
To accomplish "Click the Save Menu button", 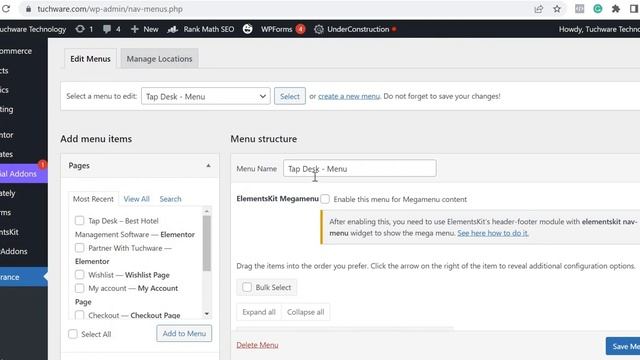I will click(623, 346).
